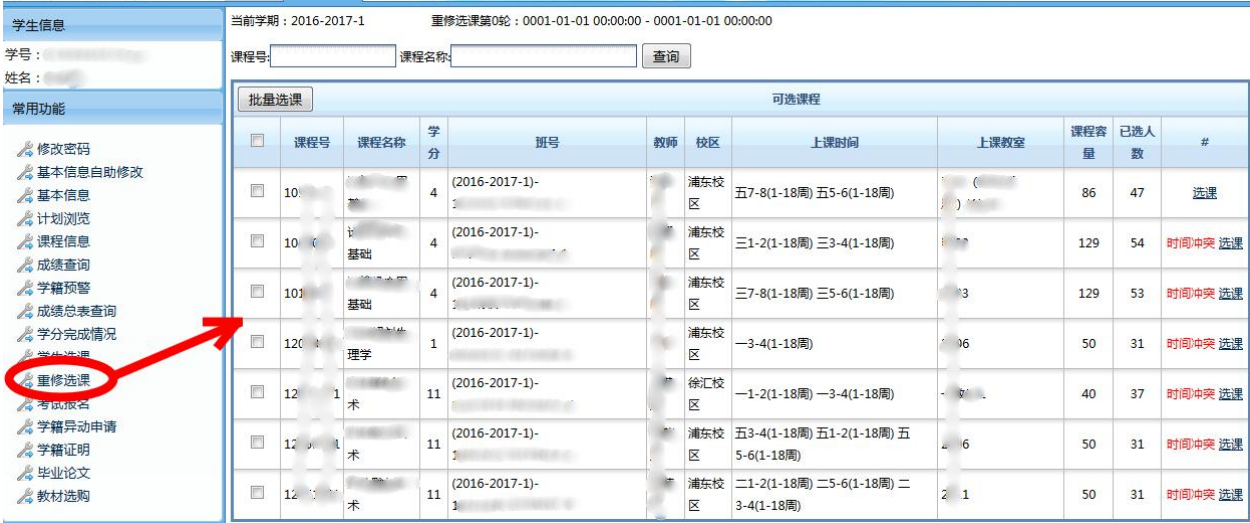Screen dimensions: 1250x523
Task: Click 选课 link for the 86-capacity course
Action: click(1205, 193)
